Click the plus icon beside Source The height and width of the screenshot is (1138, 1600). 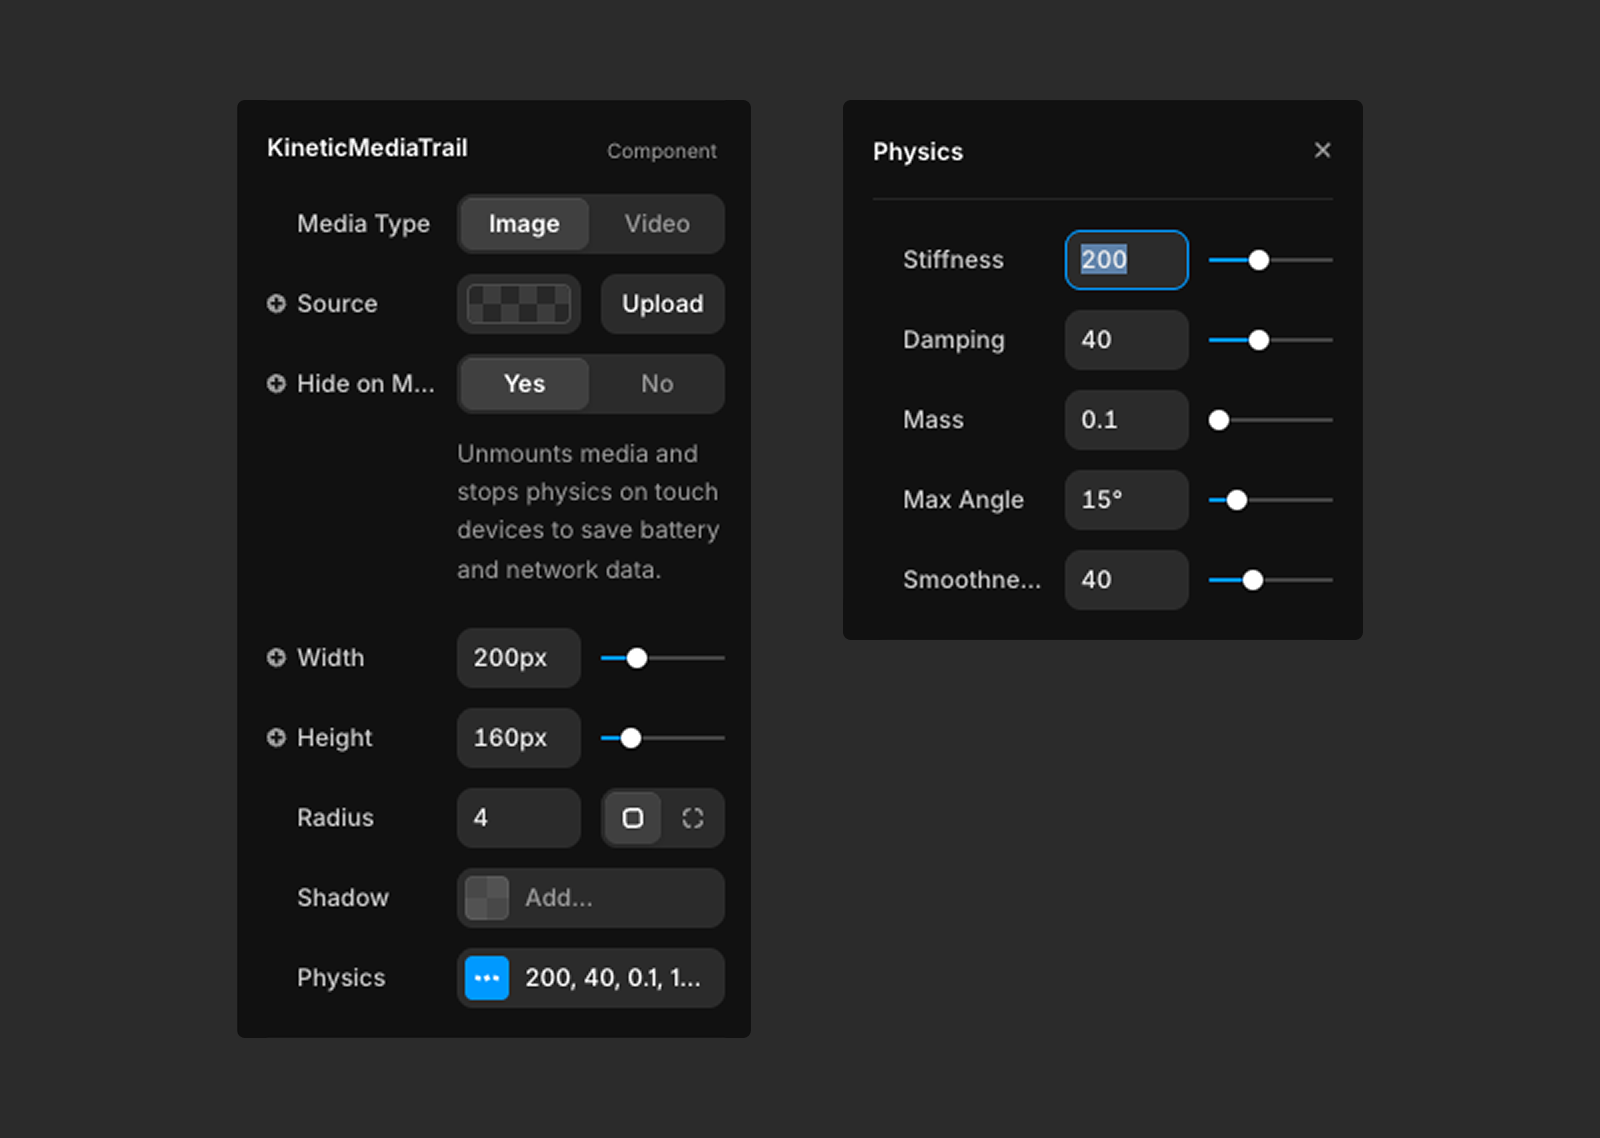point(276,303)
